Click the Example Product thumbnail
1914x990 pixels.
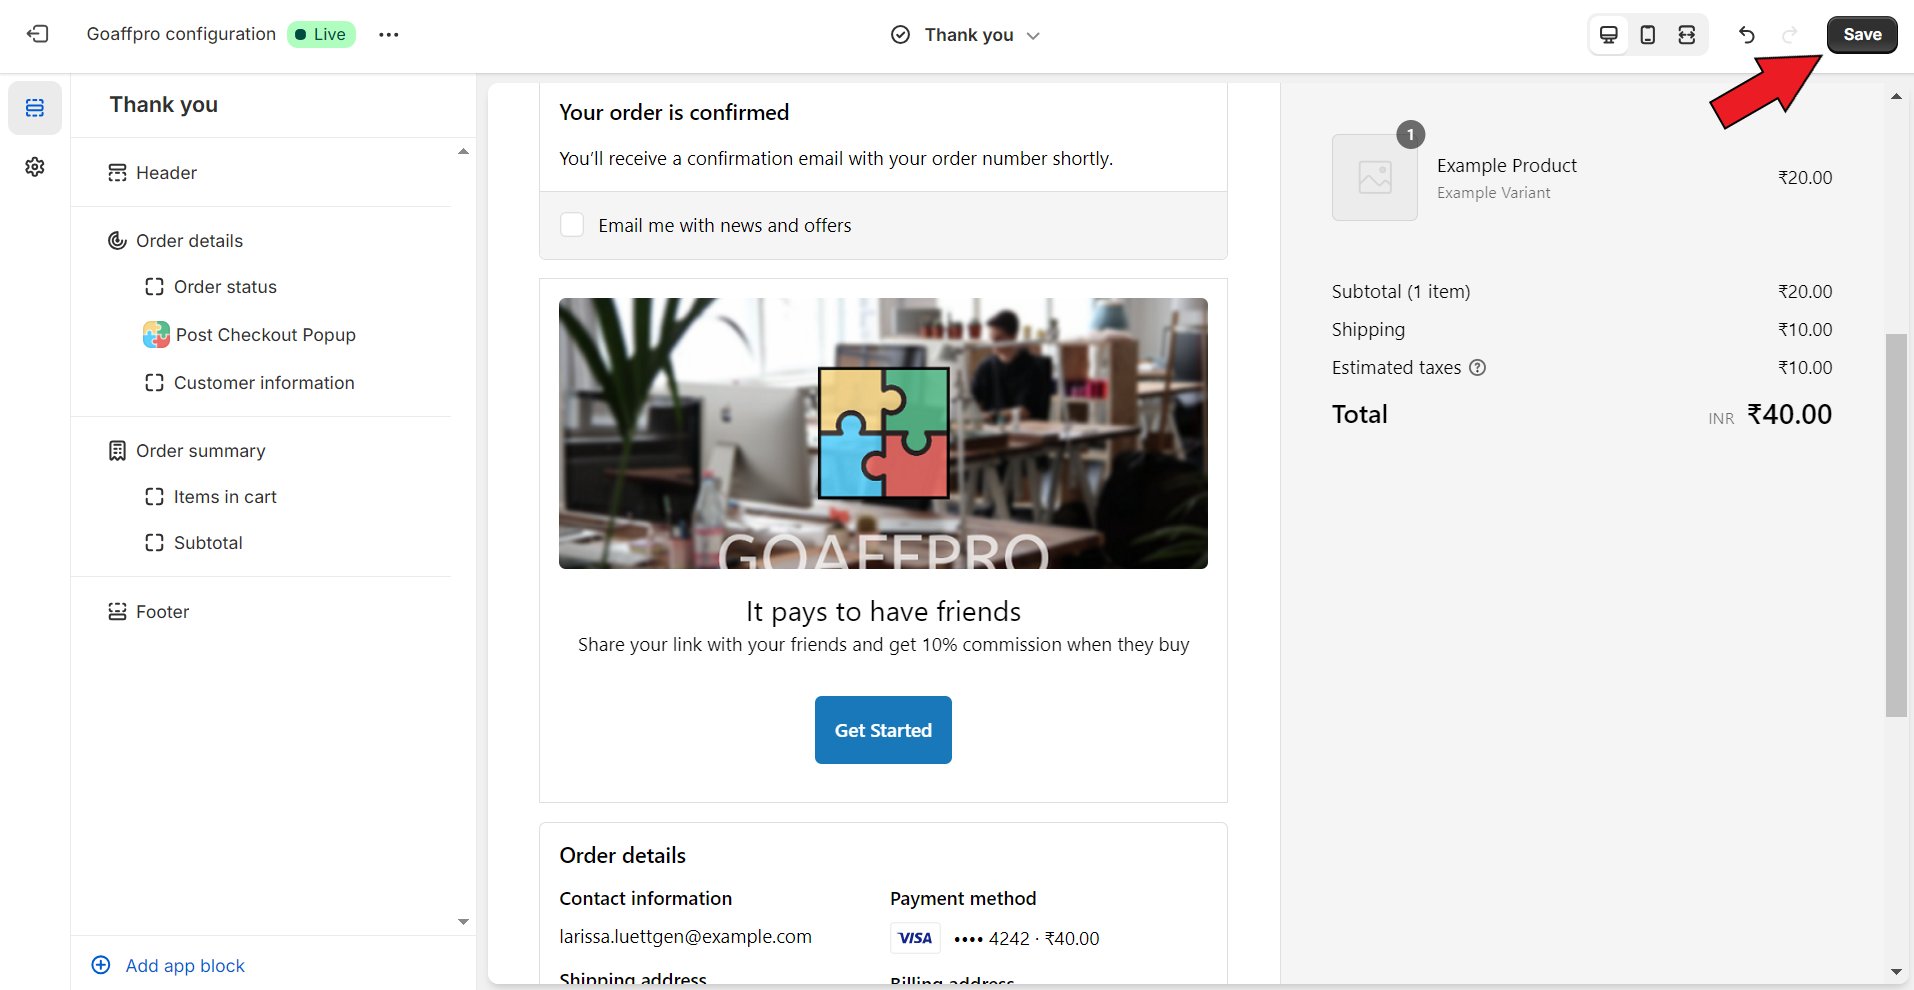(x=1374, y=178)
